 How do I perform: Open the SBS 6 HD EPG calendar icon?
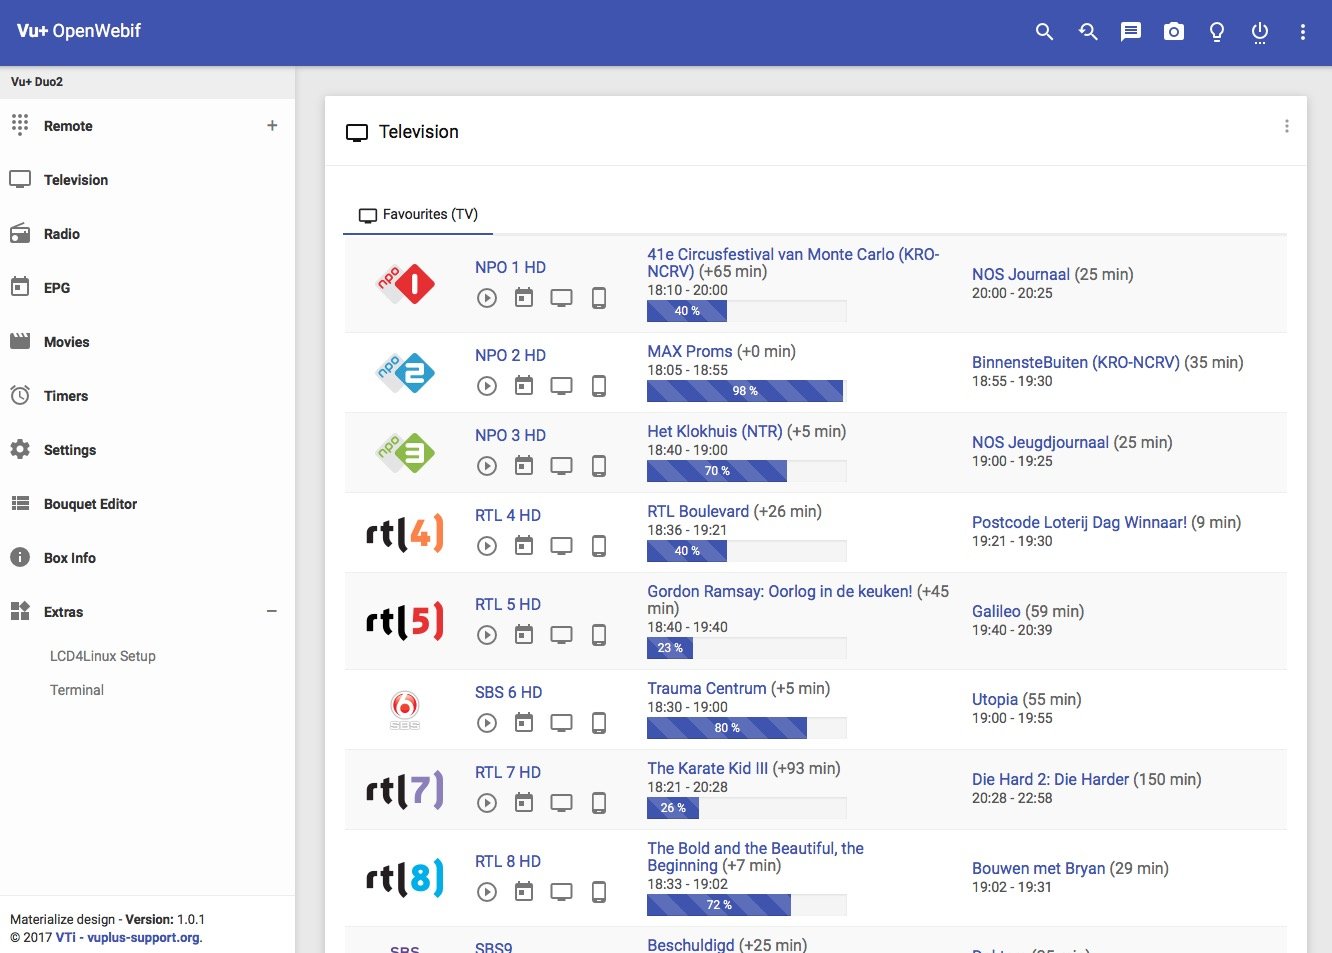pos(524,722)
